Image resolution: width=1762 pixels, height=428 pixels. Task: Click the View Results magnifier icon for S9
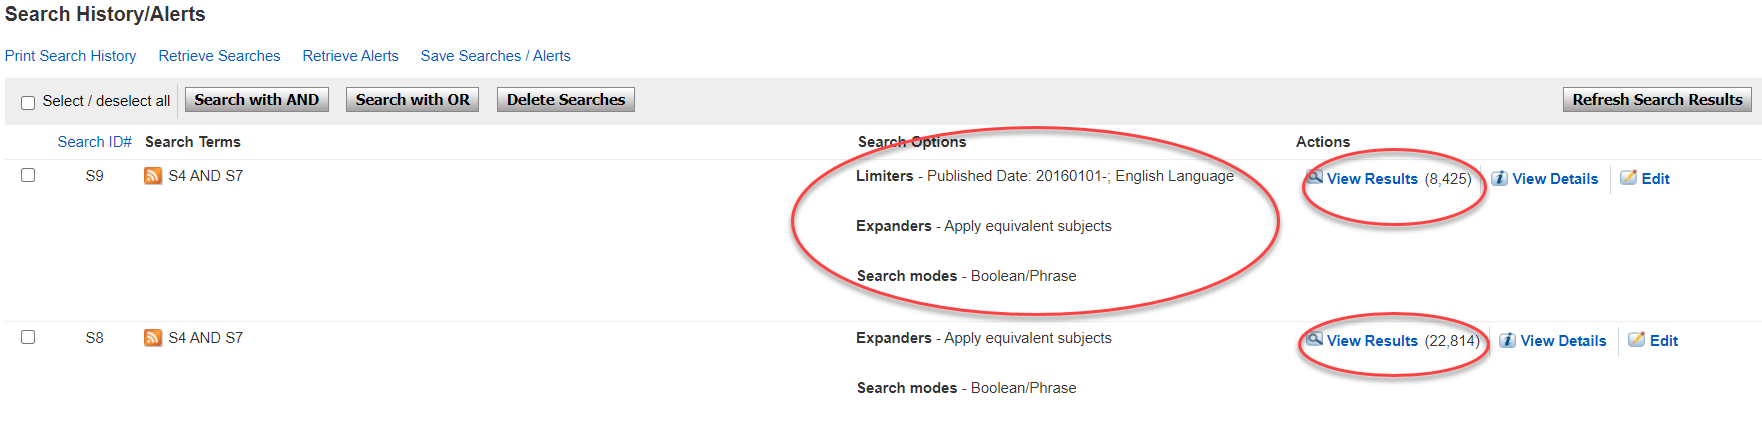pos(1315,177)
